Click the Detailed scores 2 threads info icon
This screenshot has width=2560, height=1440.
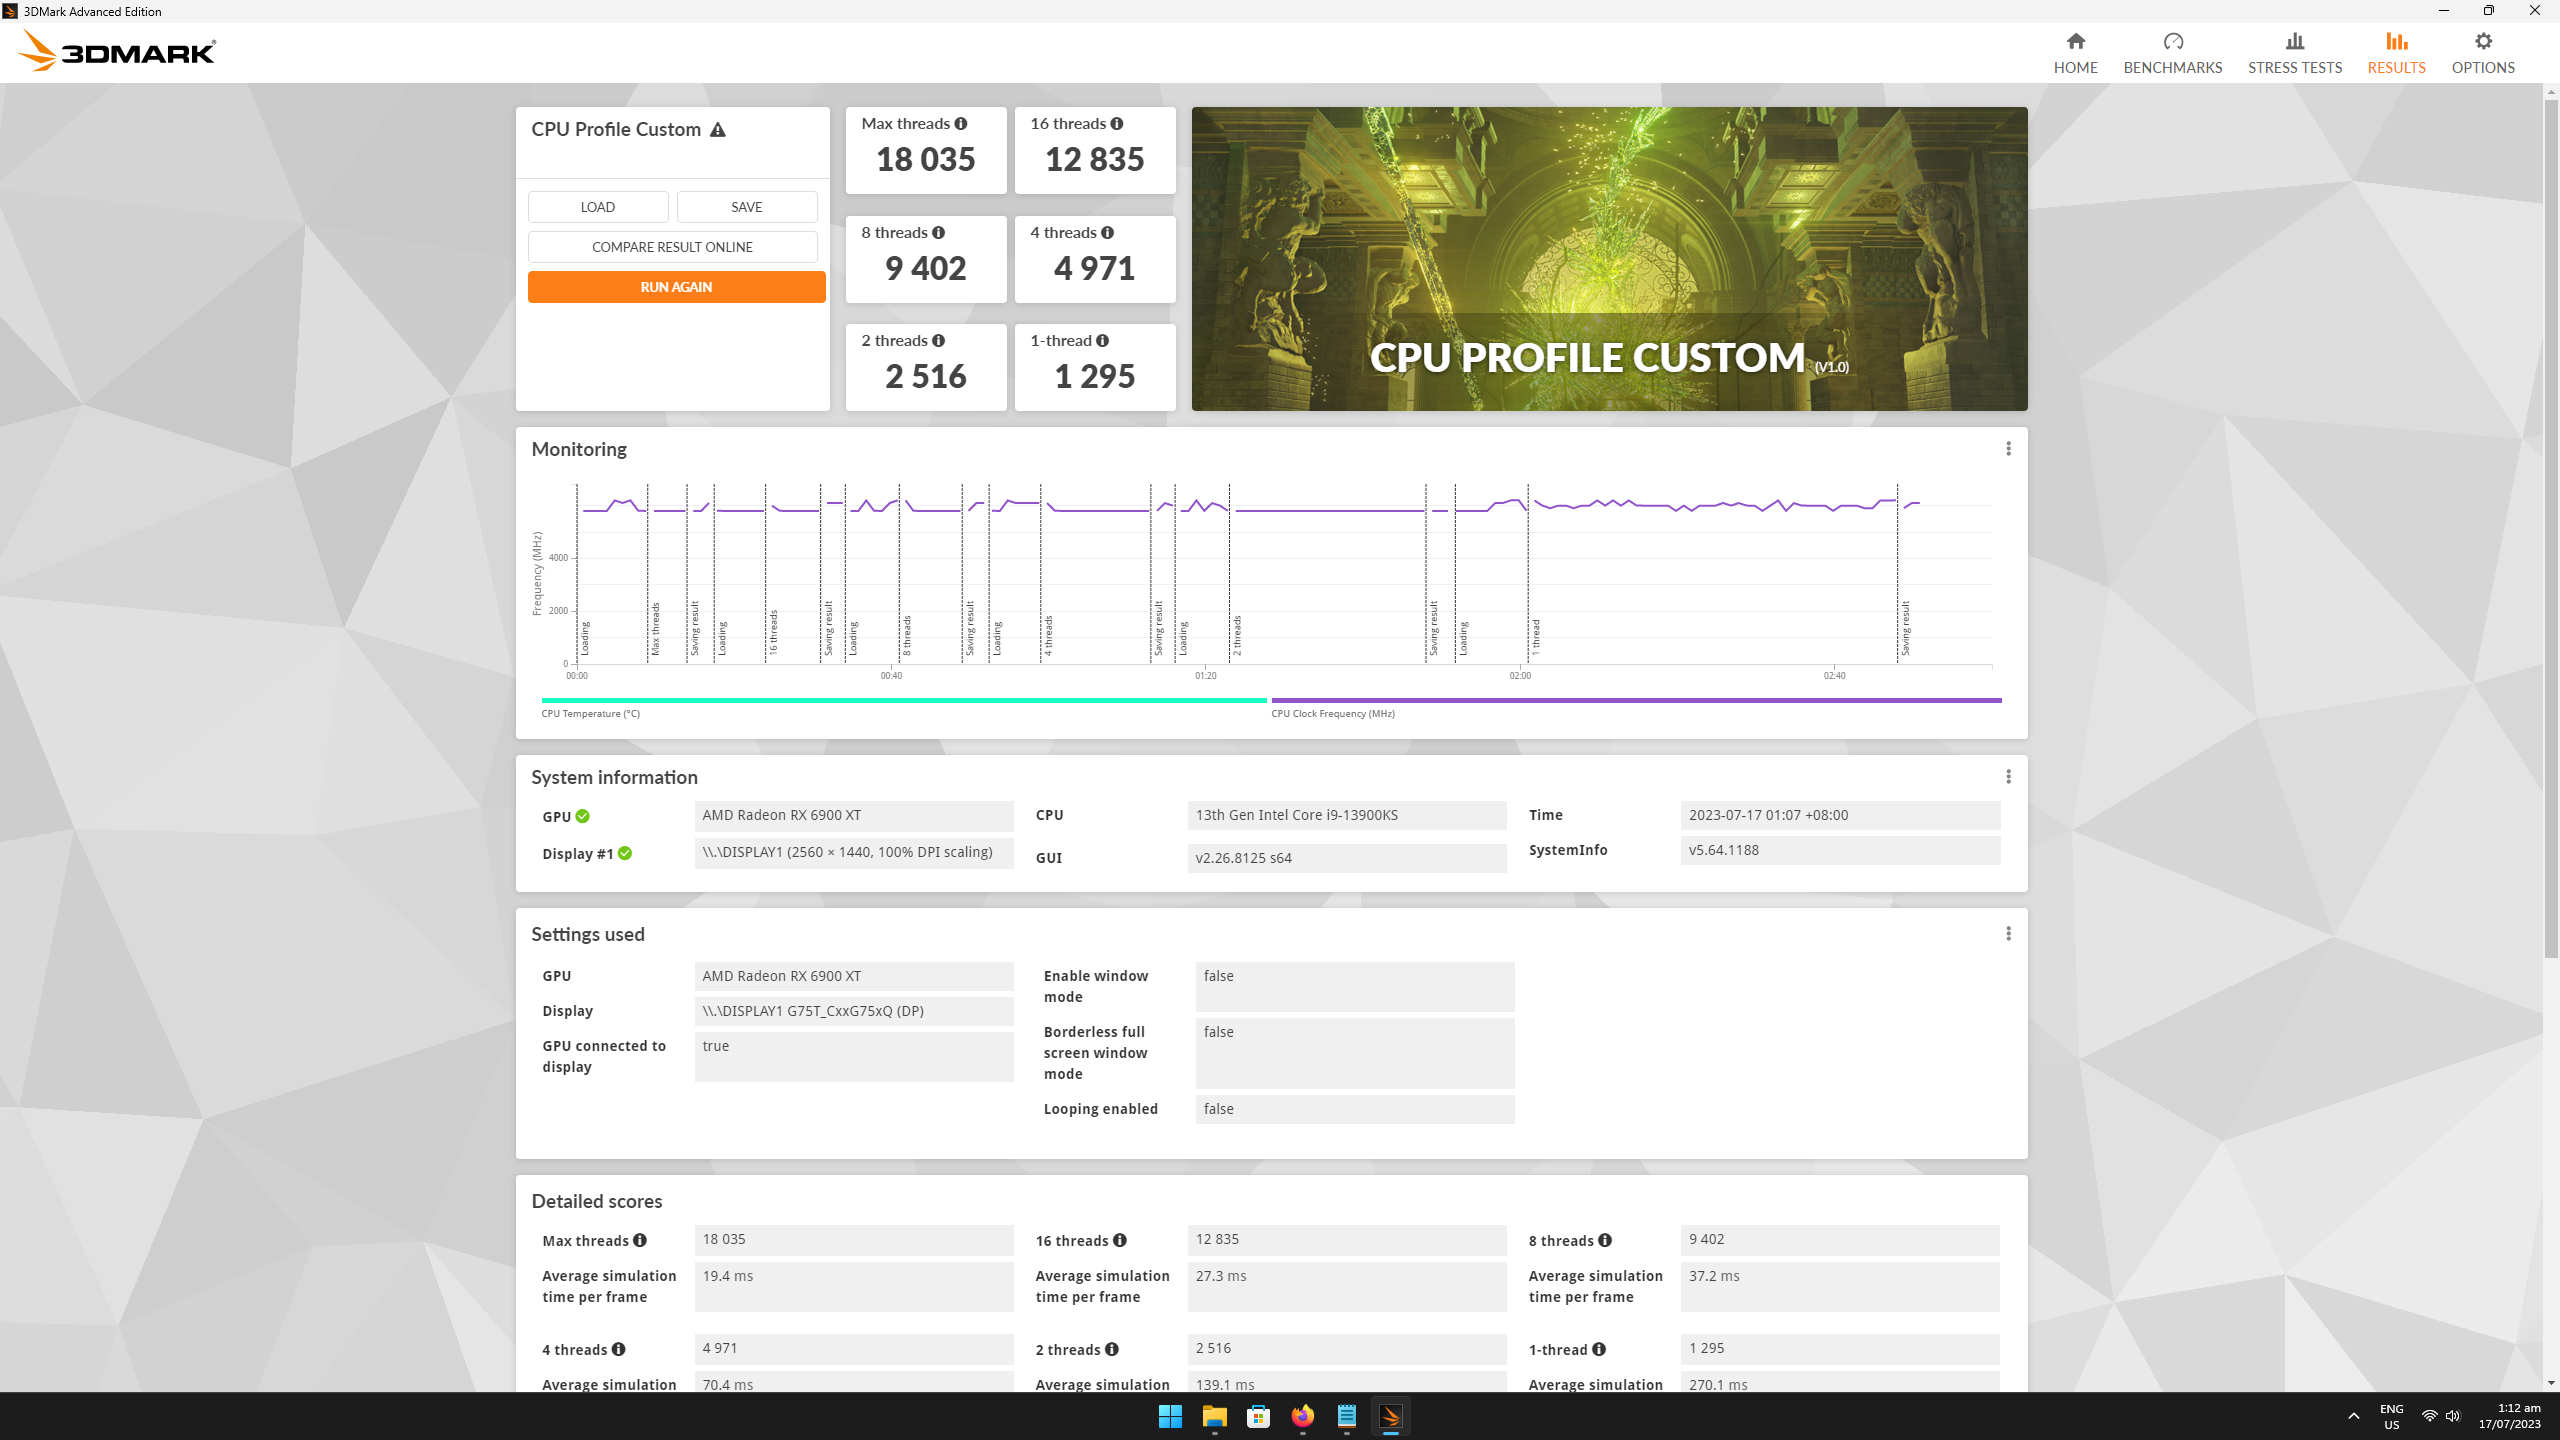1112,1350
